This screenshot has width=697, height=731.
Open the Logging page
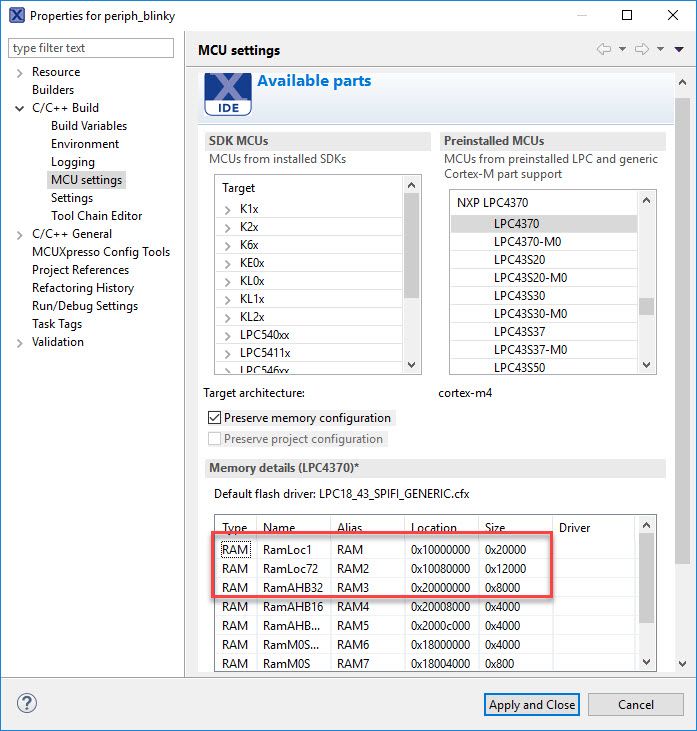[73, 162]
